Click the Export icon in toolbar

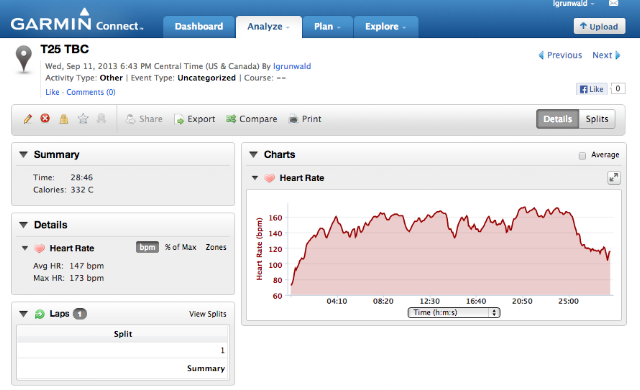coord(179,119)
